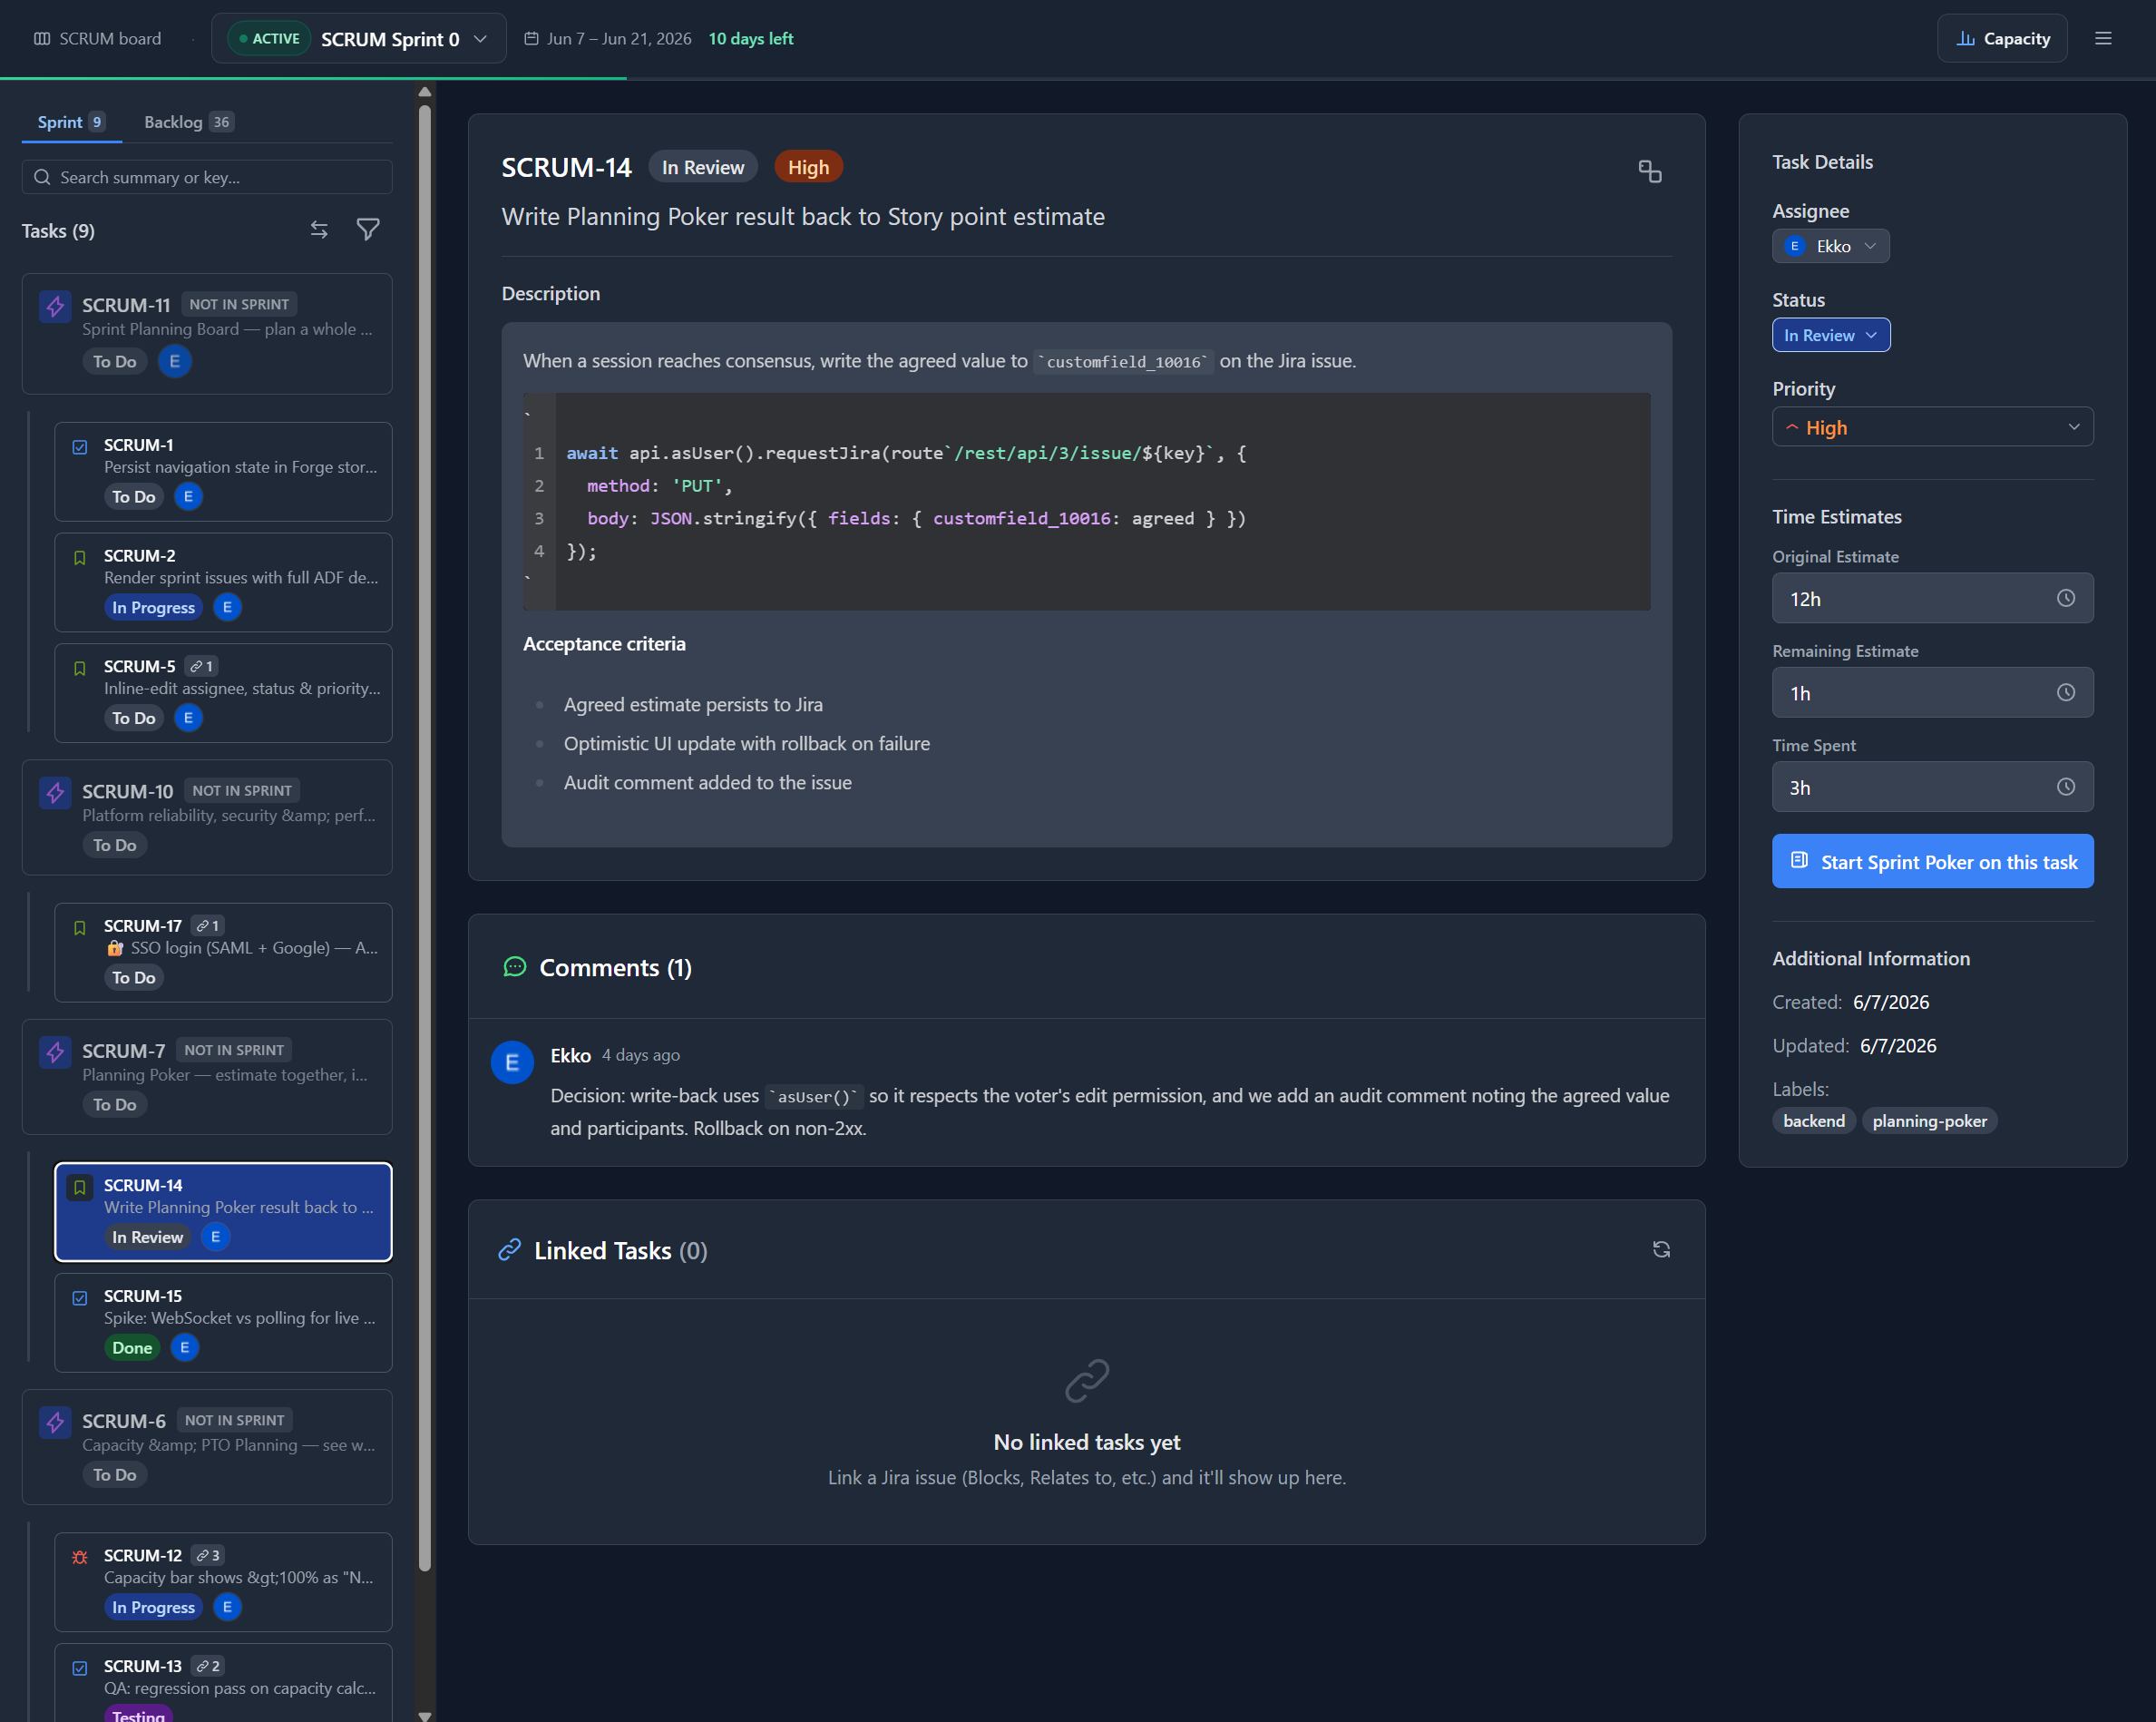
Task: Click the task checkbox icon on SCRUM-15
Action: [80, 1298]
